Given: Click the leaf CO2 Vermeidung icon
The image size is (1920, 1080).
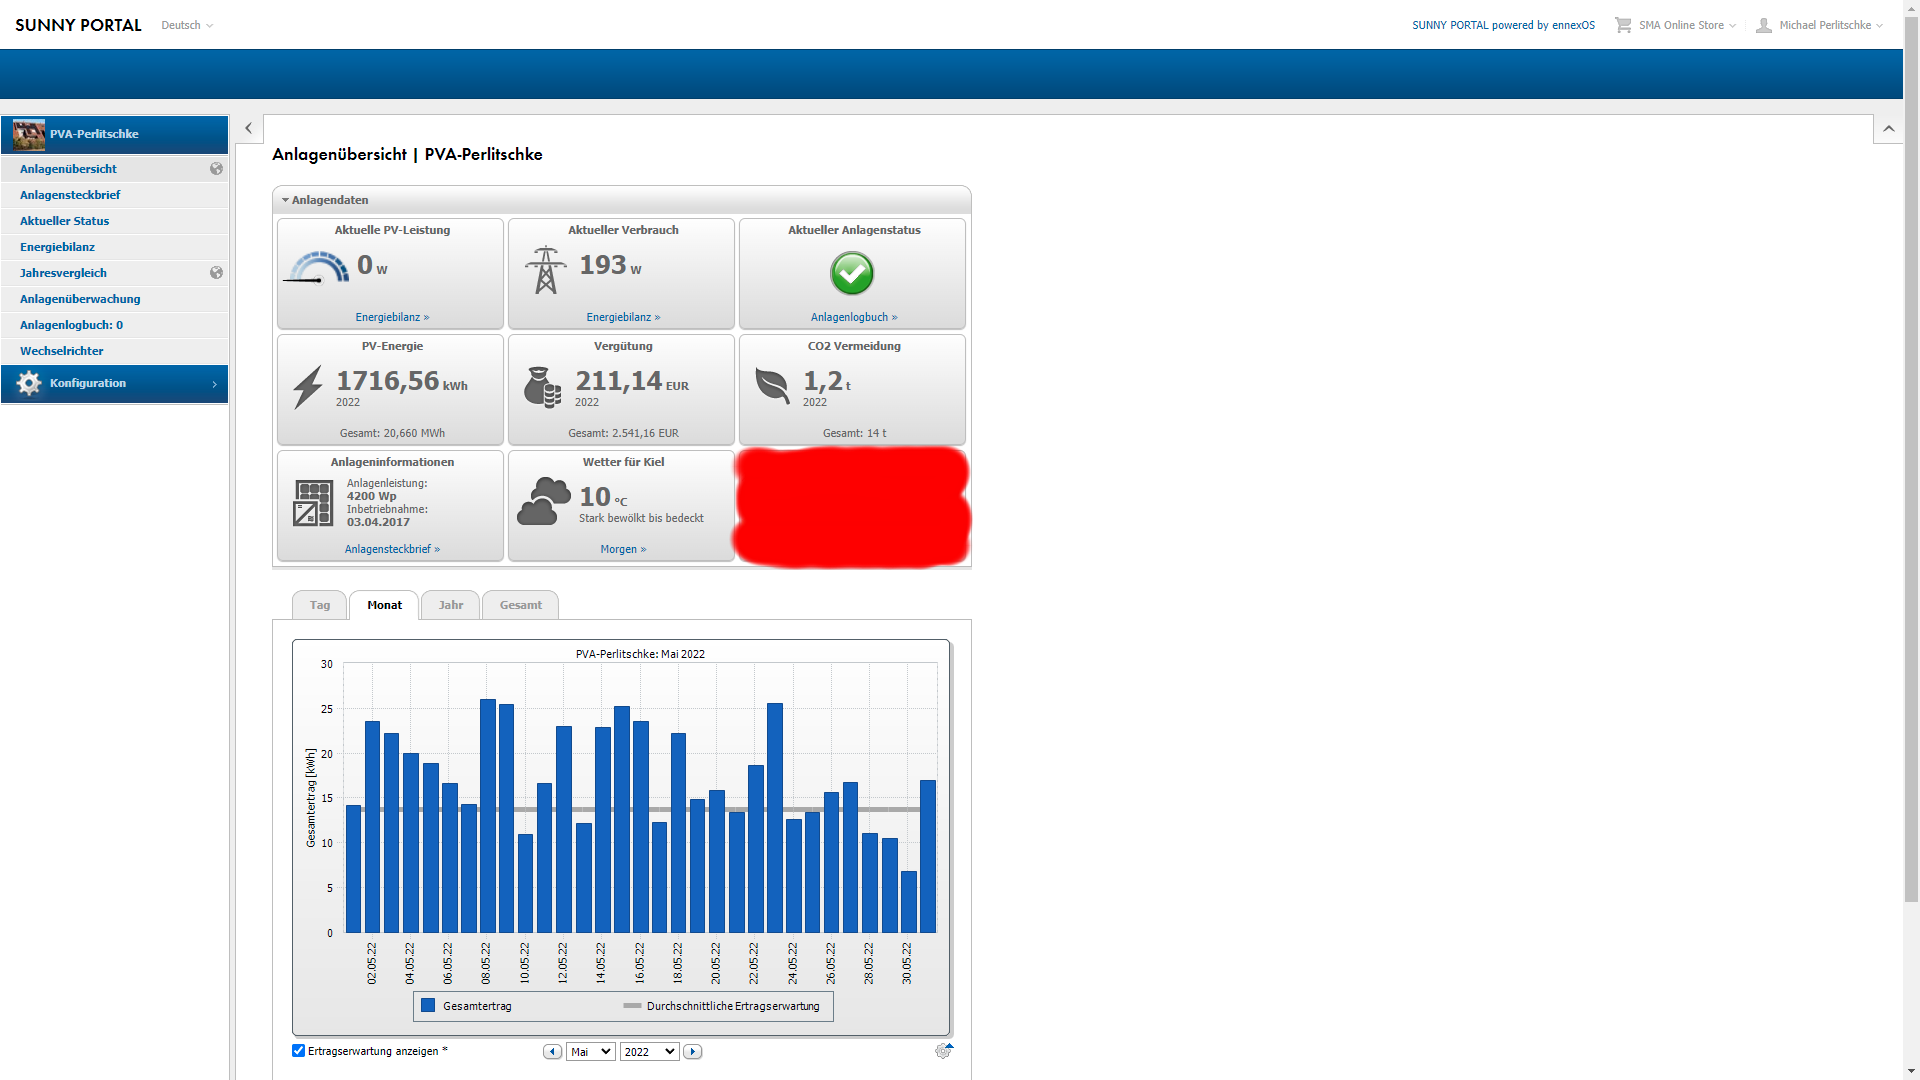Looking at the screenshot, I should [x=772, y=385].
